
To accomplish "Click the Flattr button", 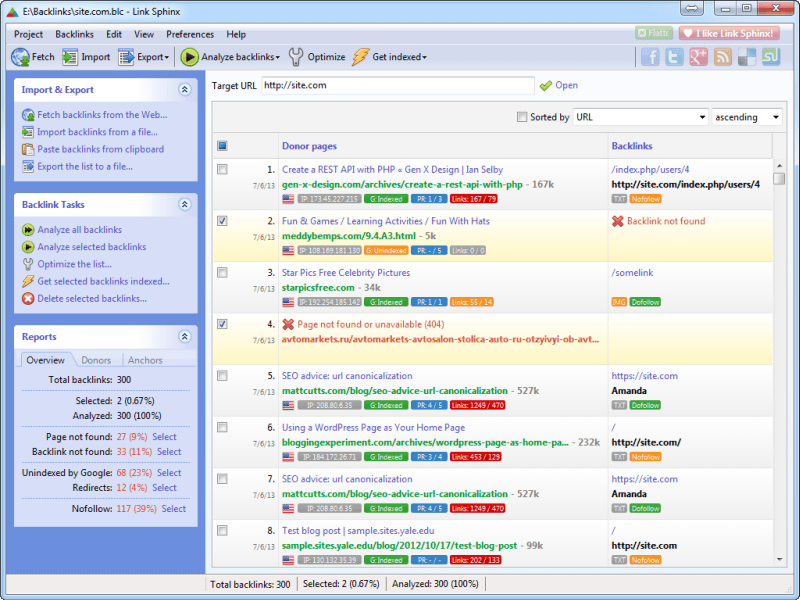I will [654, 33].
